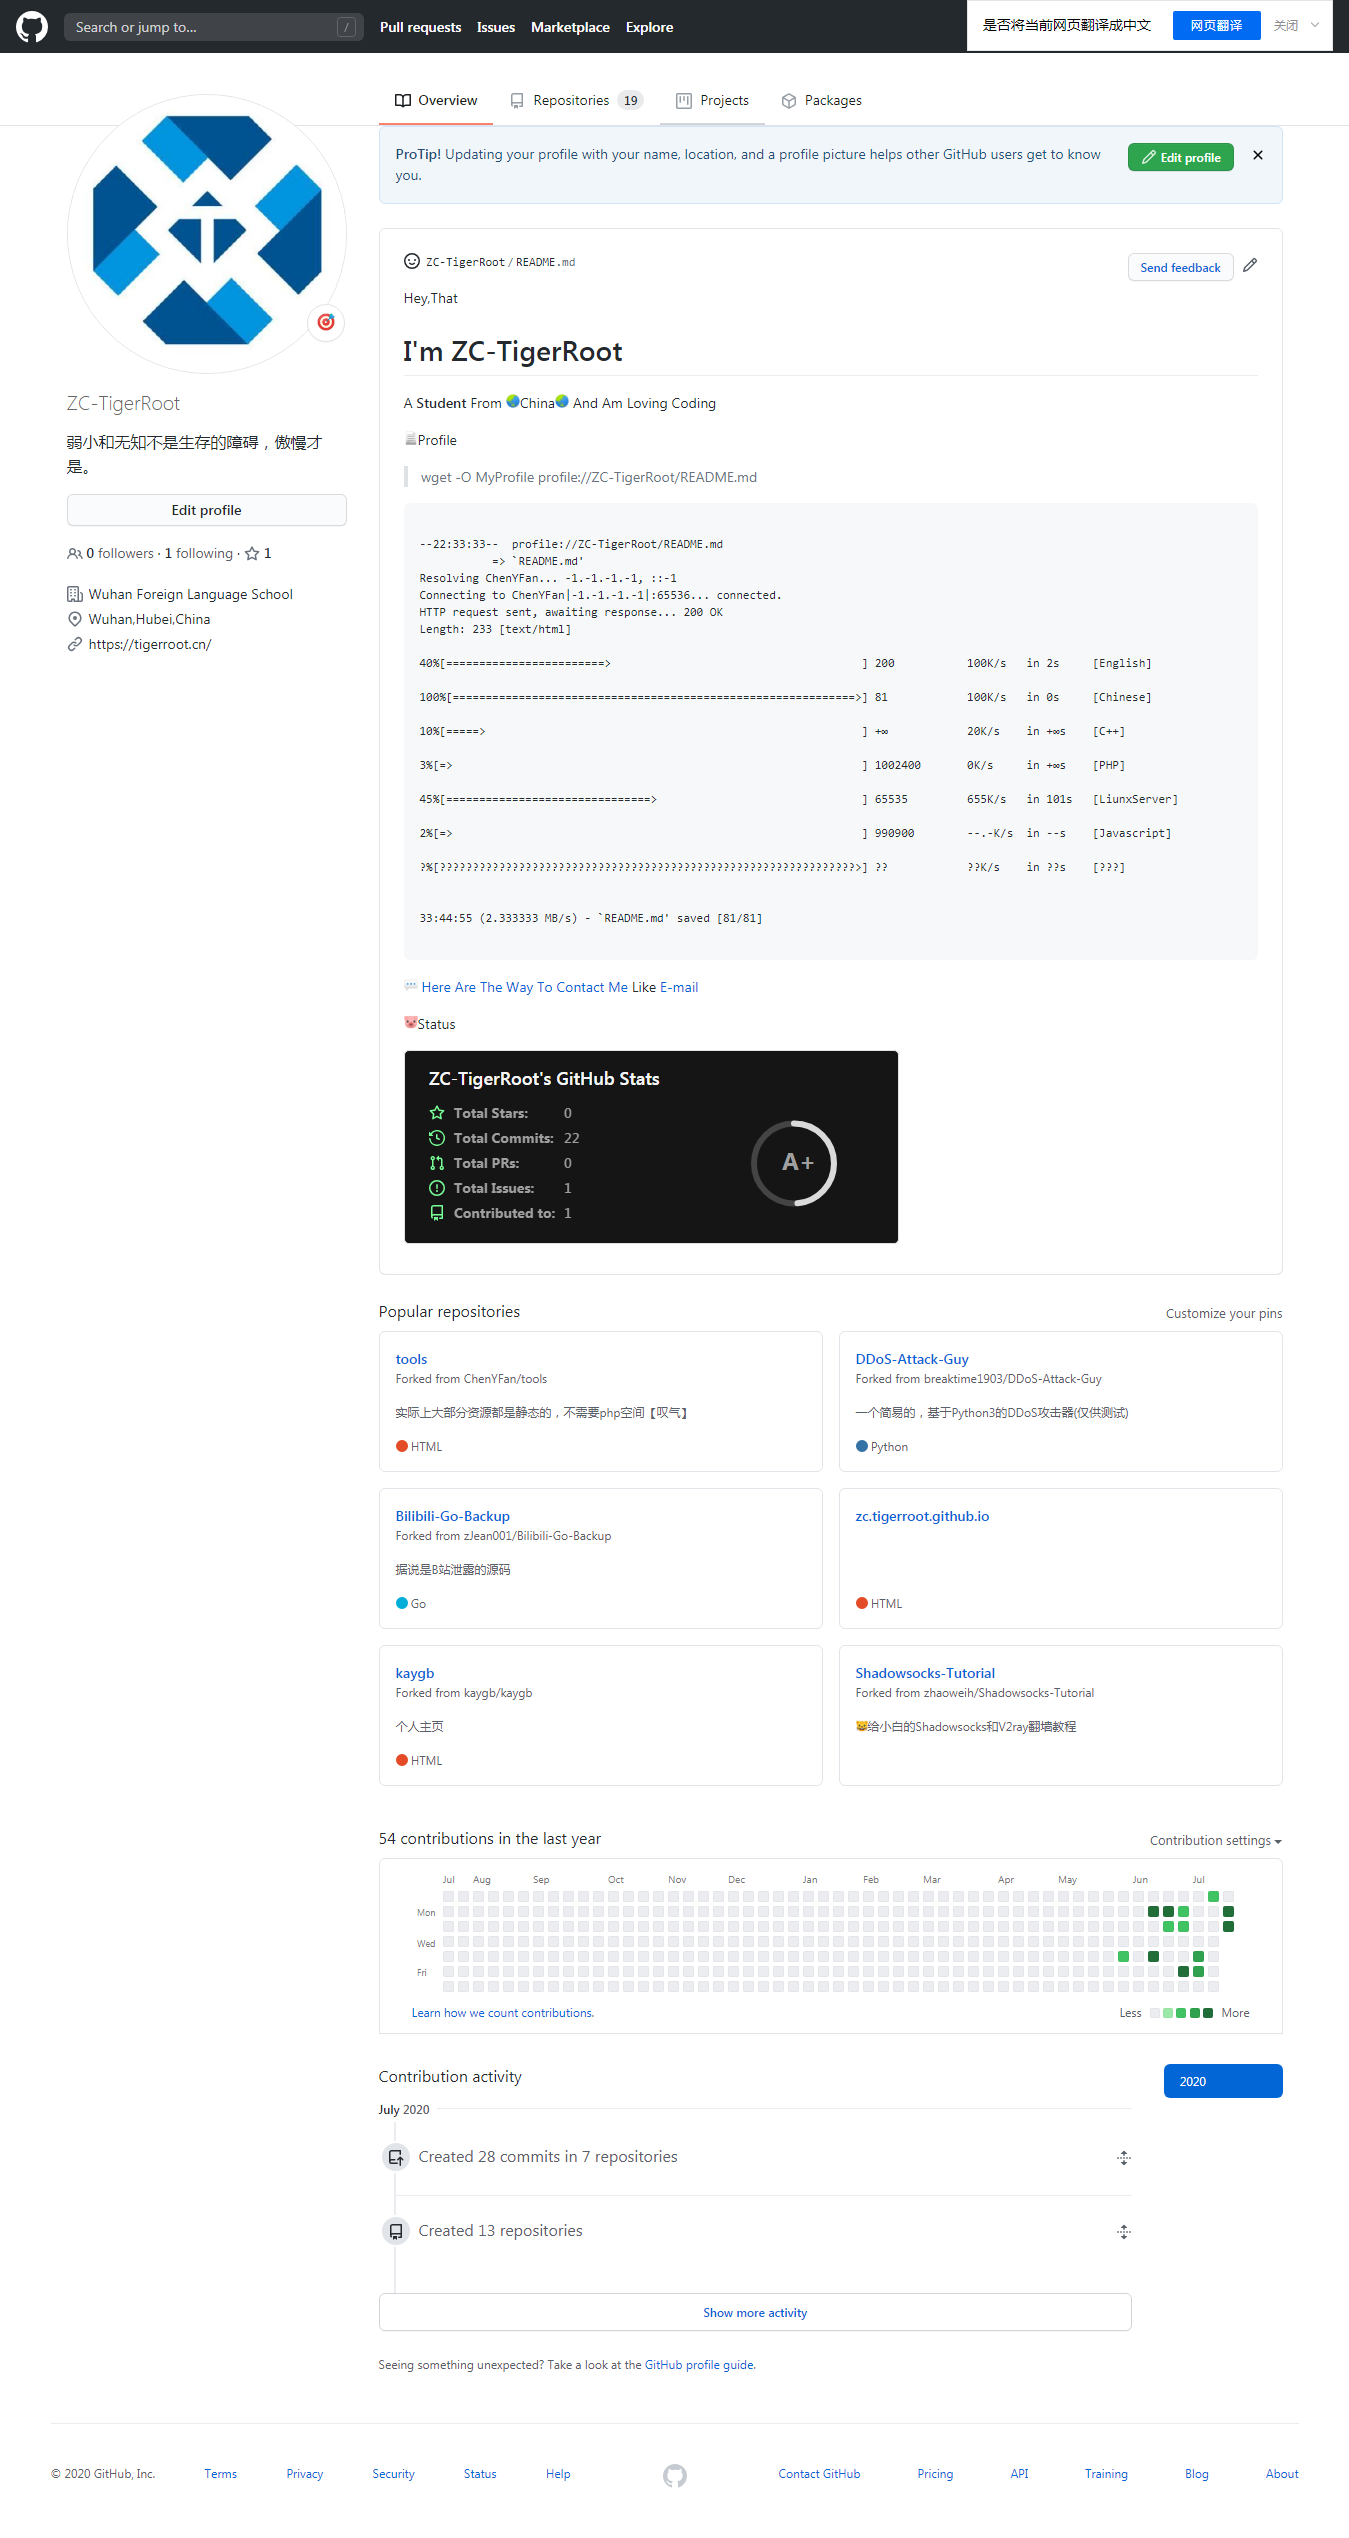Click the Search or jump to field
Viewport: 1349px width, 2538px height.
coord(213,27)
